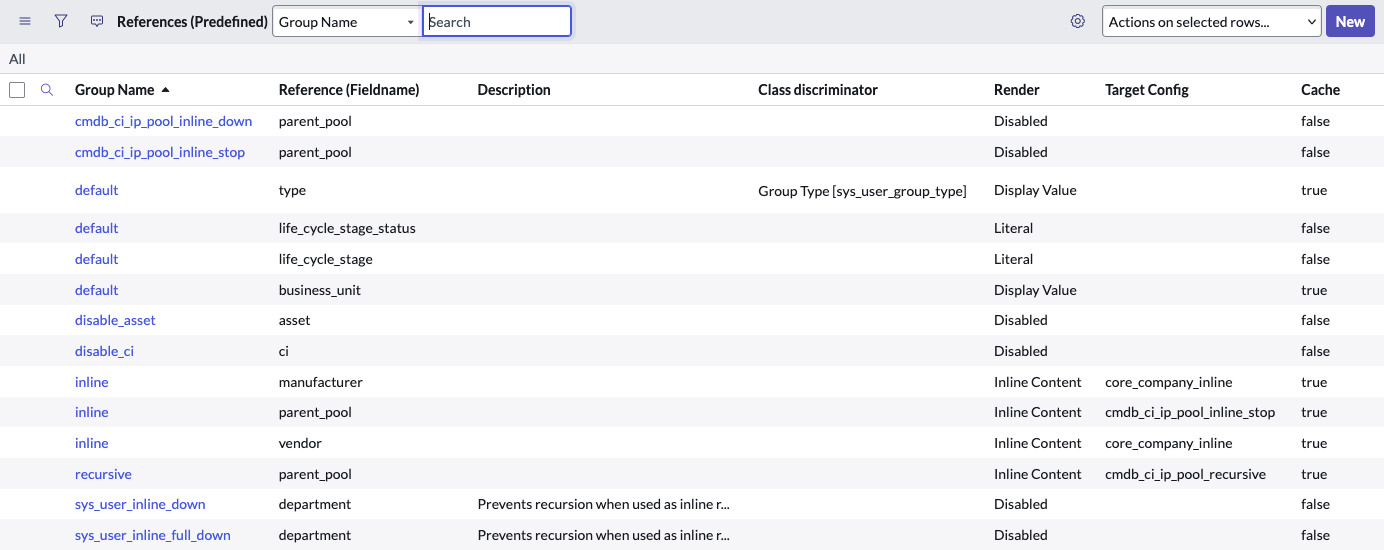Screen dimensions: 1384x550
Task: Open disable_ci group link
Action: [104, 351]
